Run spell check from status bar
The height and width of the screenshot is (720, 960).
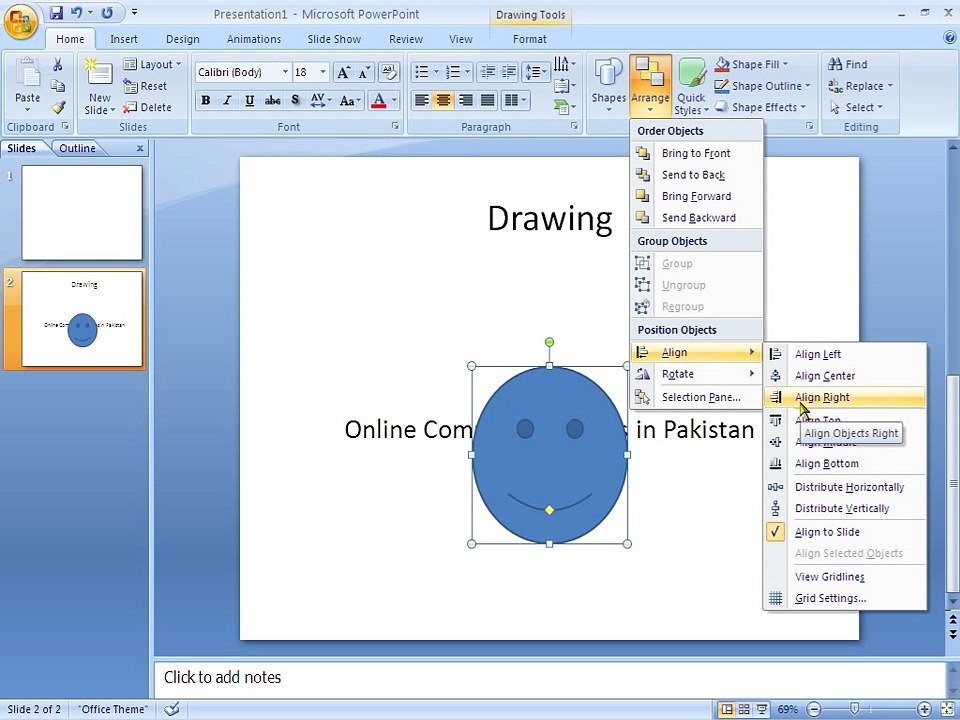pos(172,709)
